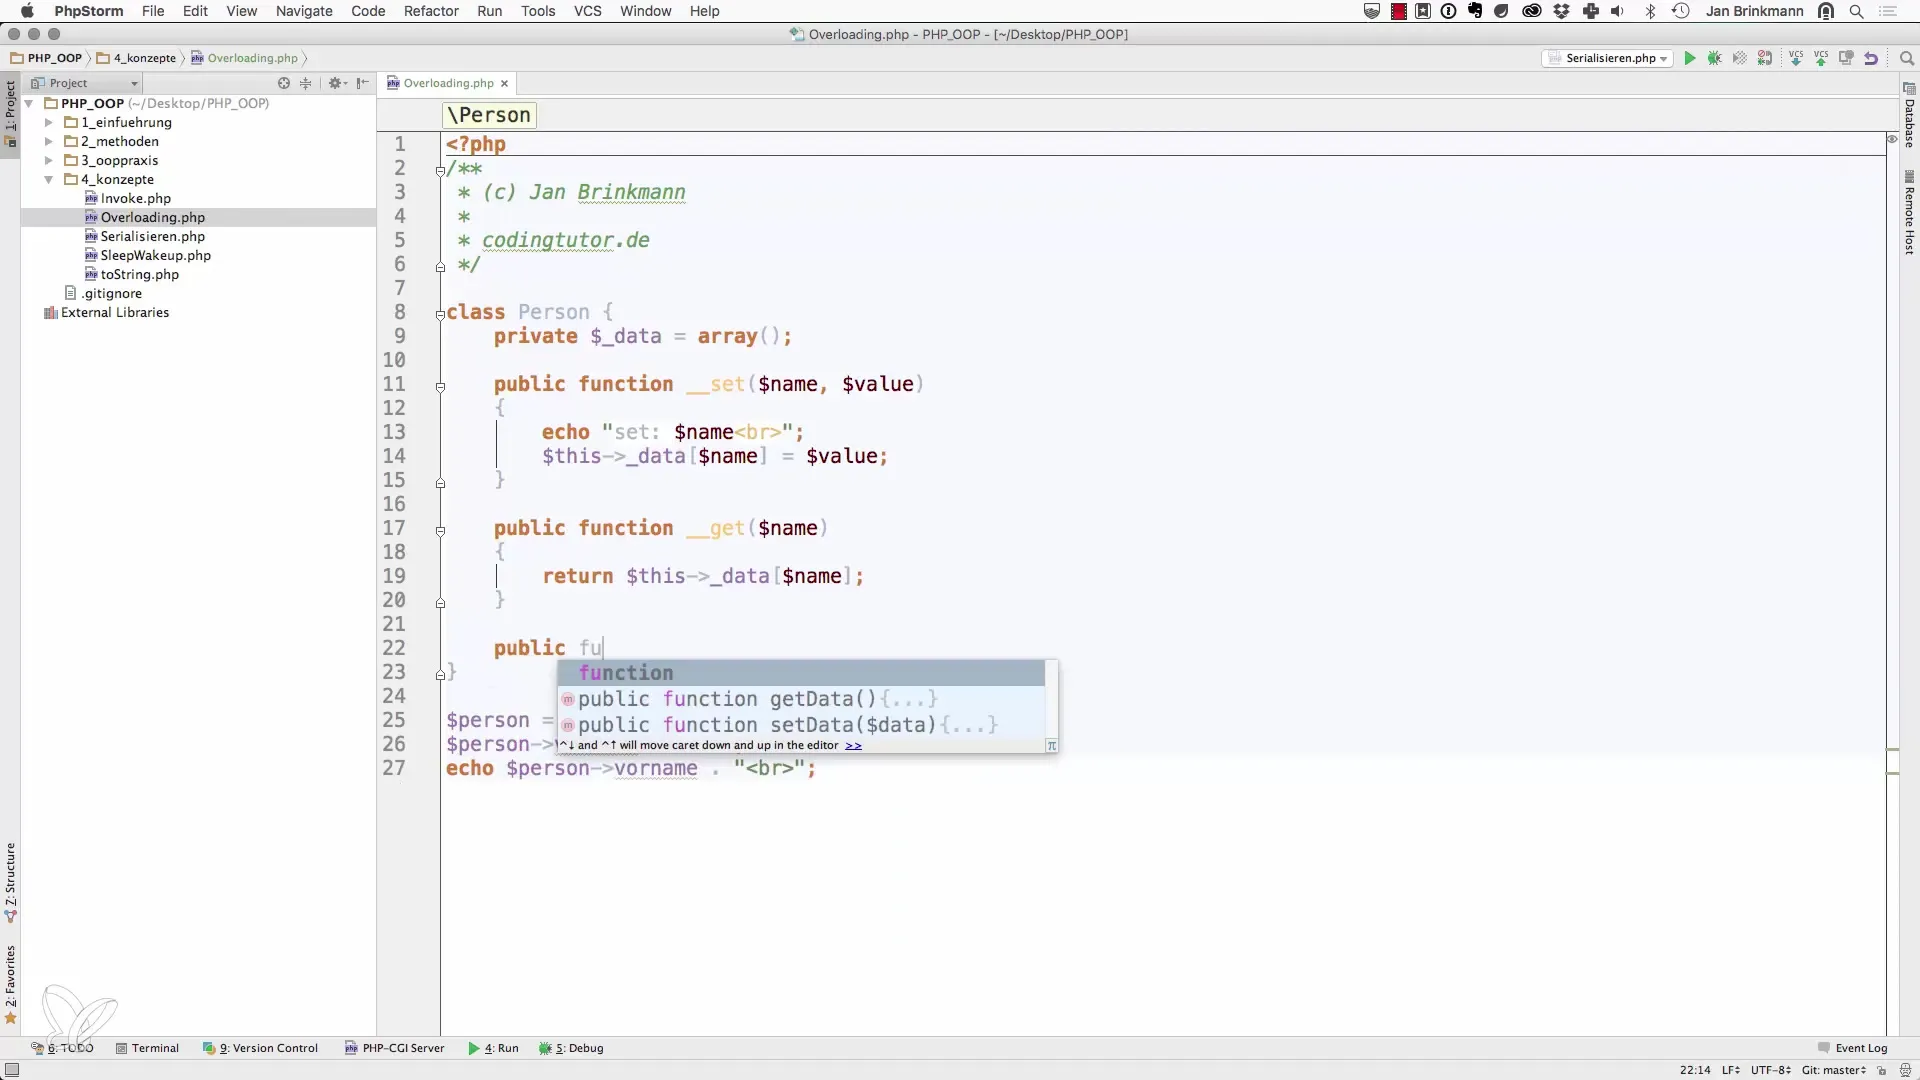Open the VCS menu
Viewport: 1920px width, 1080px height.
(587, 11)
